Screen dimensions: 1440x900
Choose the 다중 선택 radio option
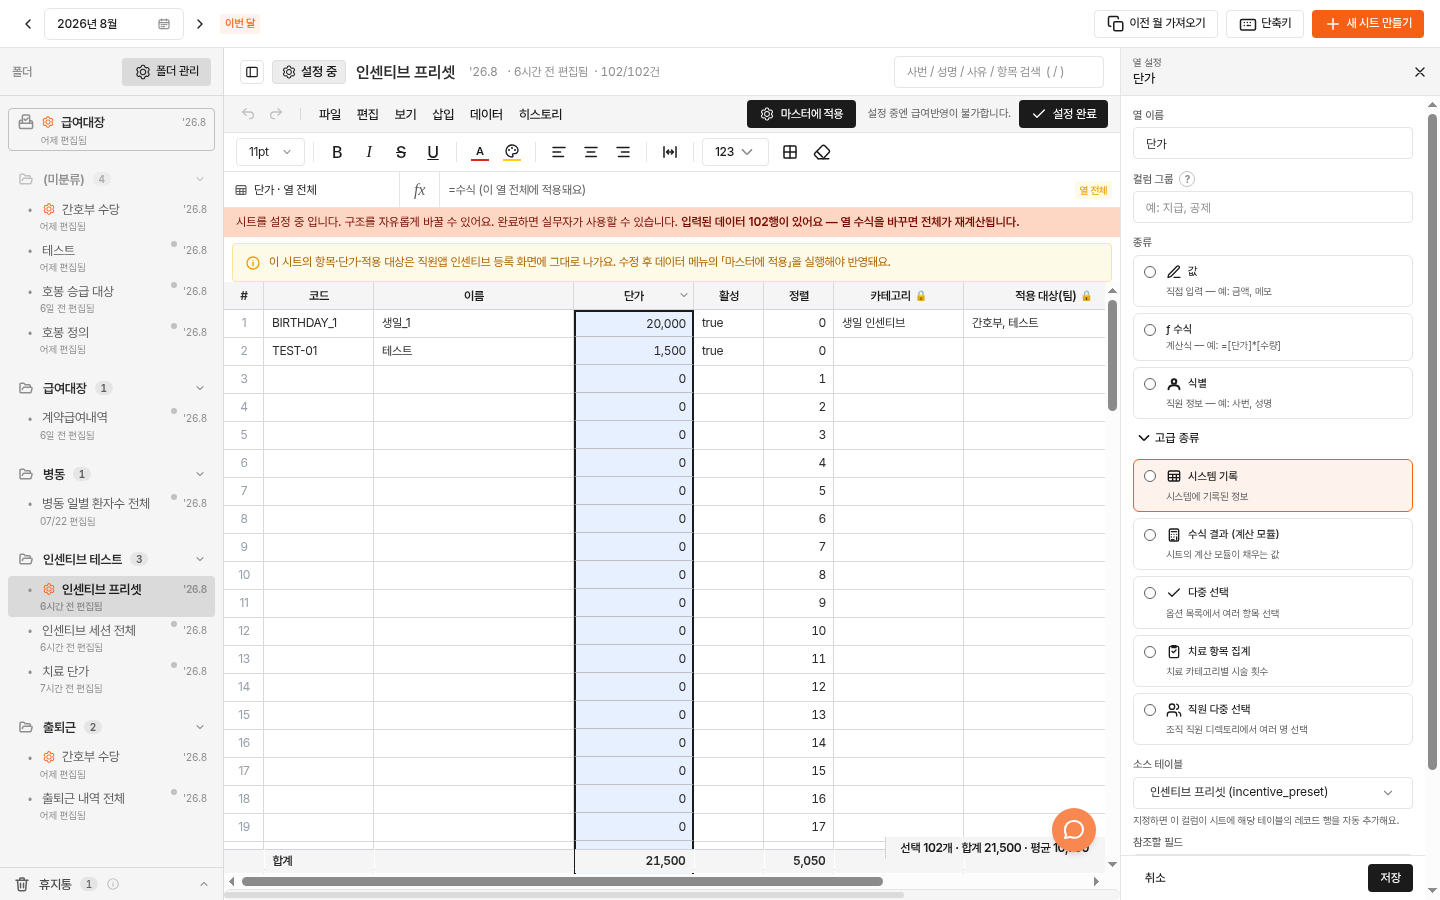[x=1150, y=593]
